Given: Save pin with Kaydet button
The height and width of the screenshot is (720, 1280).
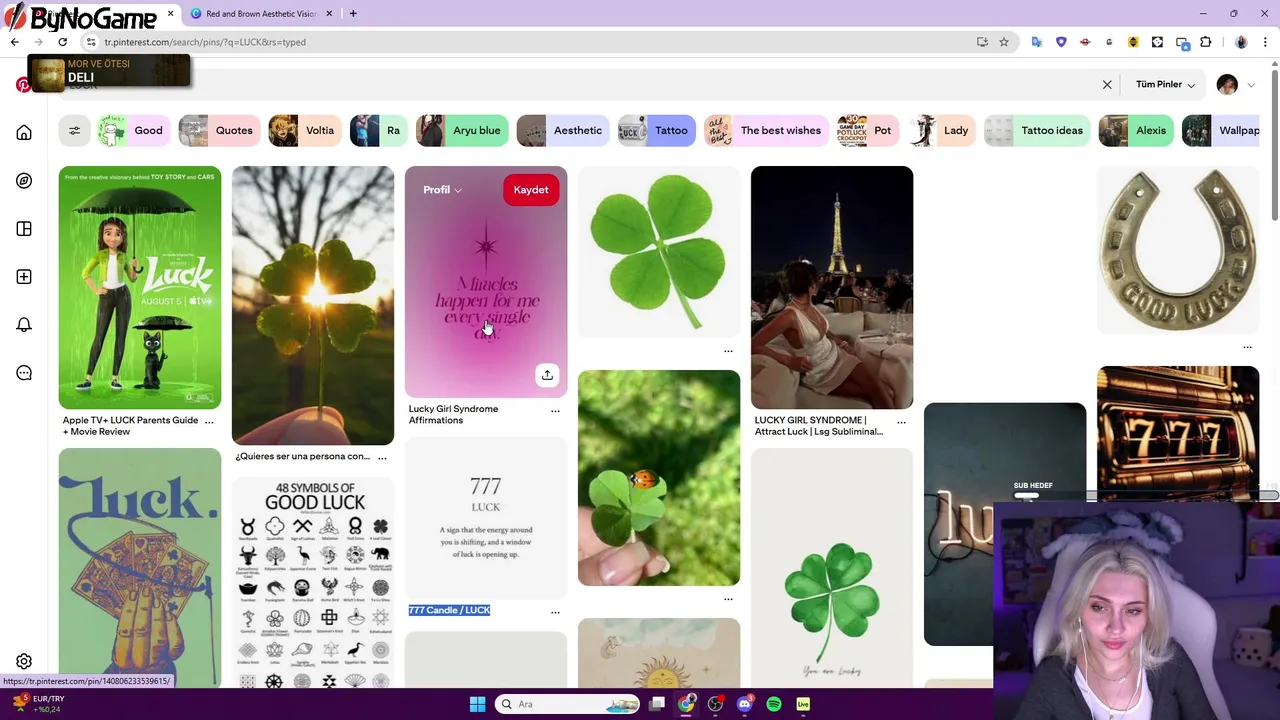Looking at the screenshot, I should coord(531,190).
